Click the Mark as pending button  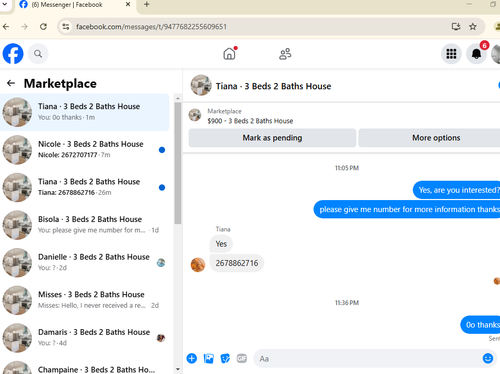[x=272, y=138]
